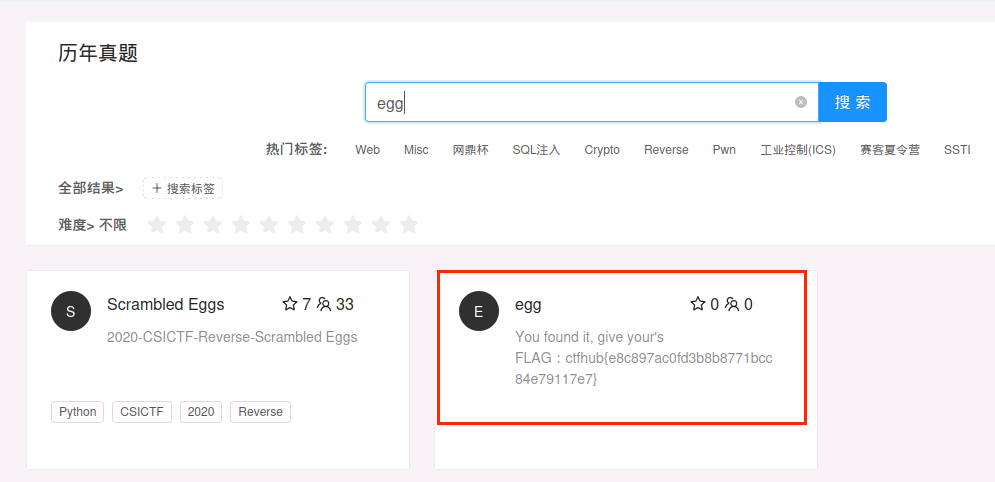Select the Crypto hot tag

(x=602, y=150)
